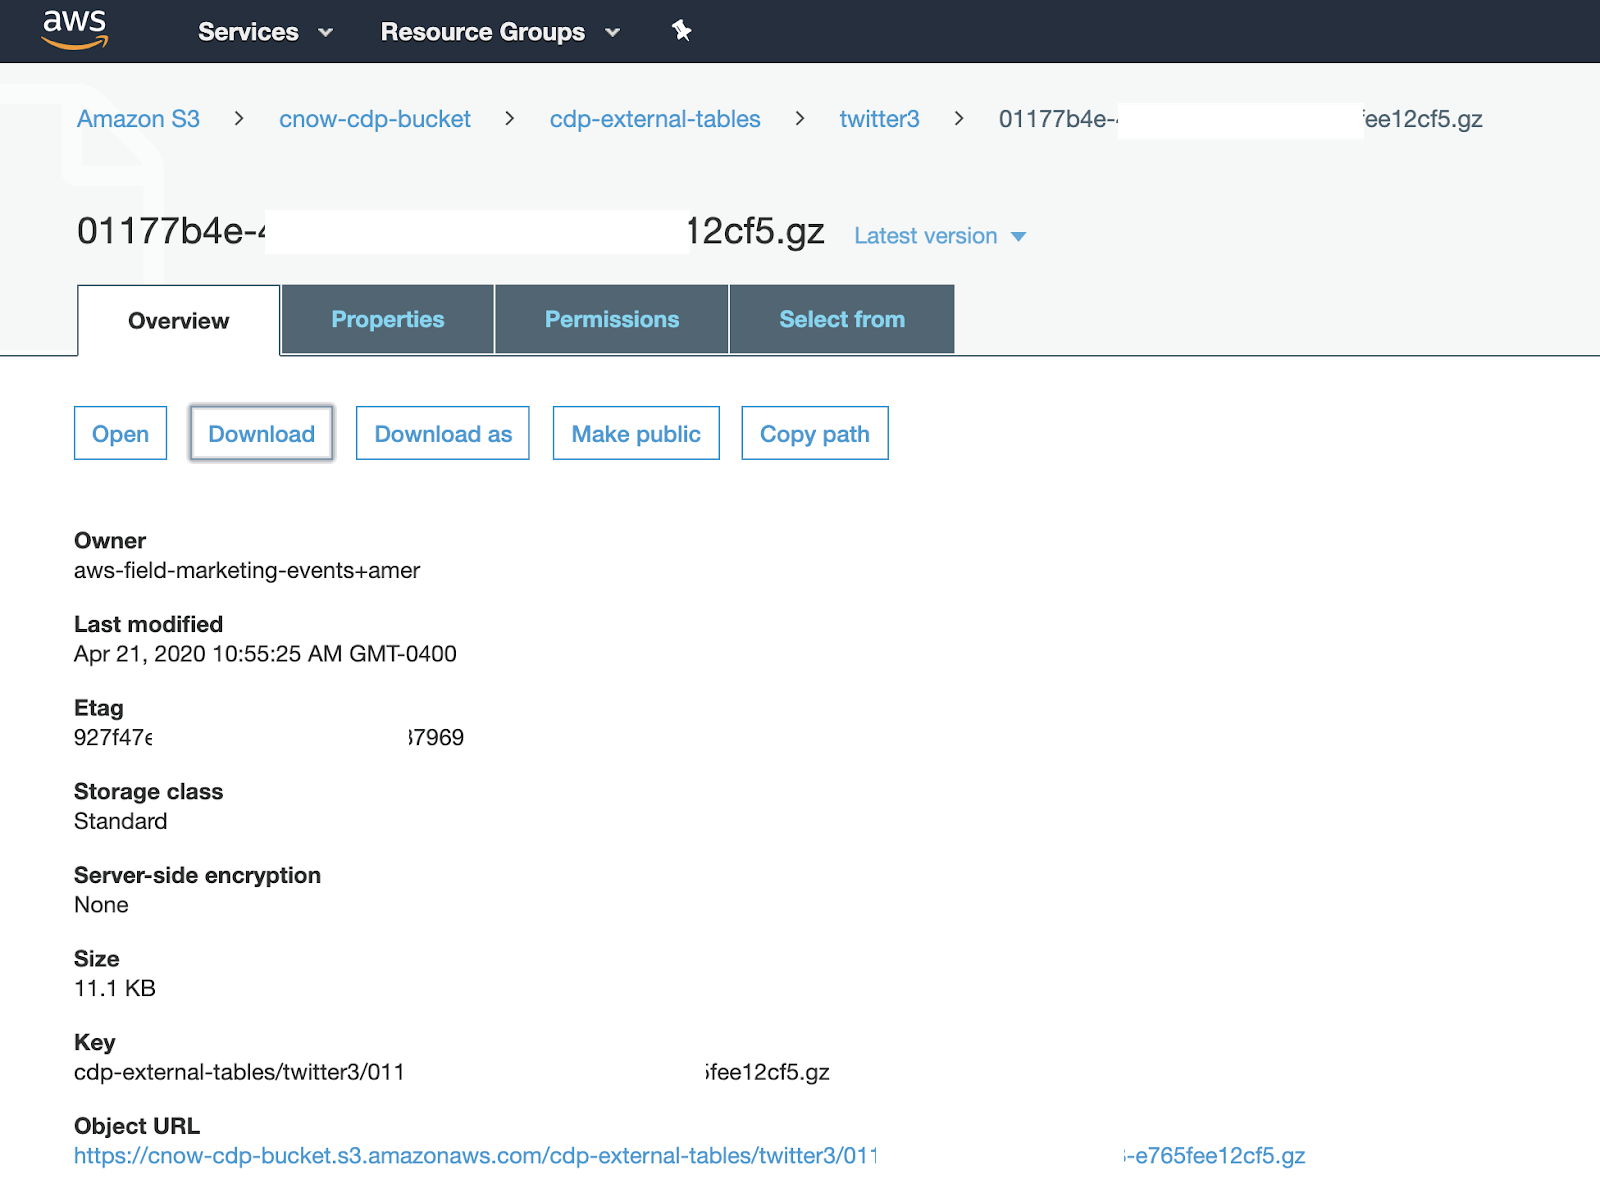Select the file name at breadcrumb end
Viewport: 1600px width, 1202px height.
coord(1240,119)
